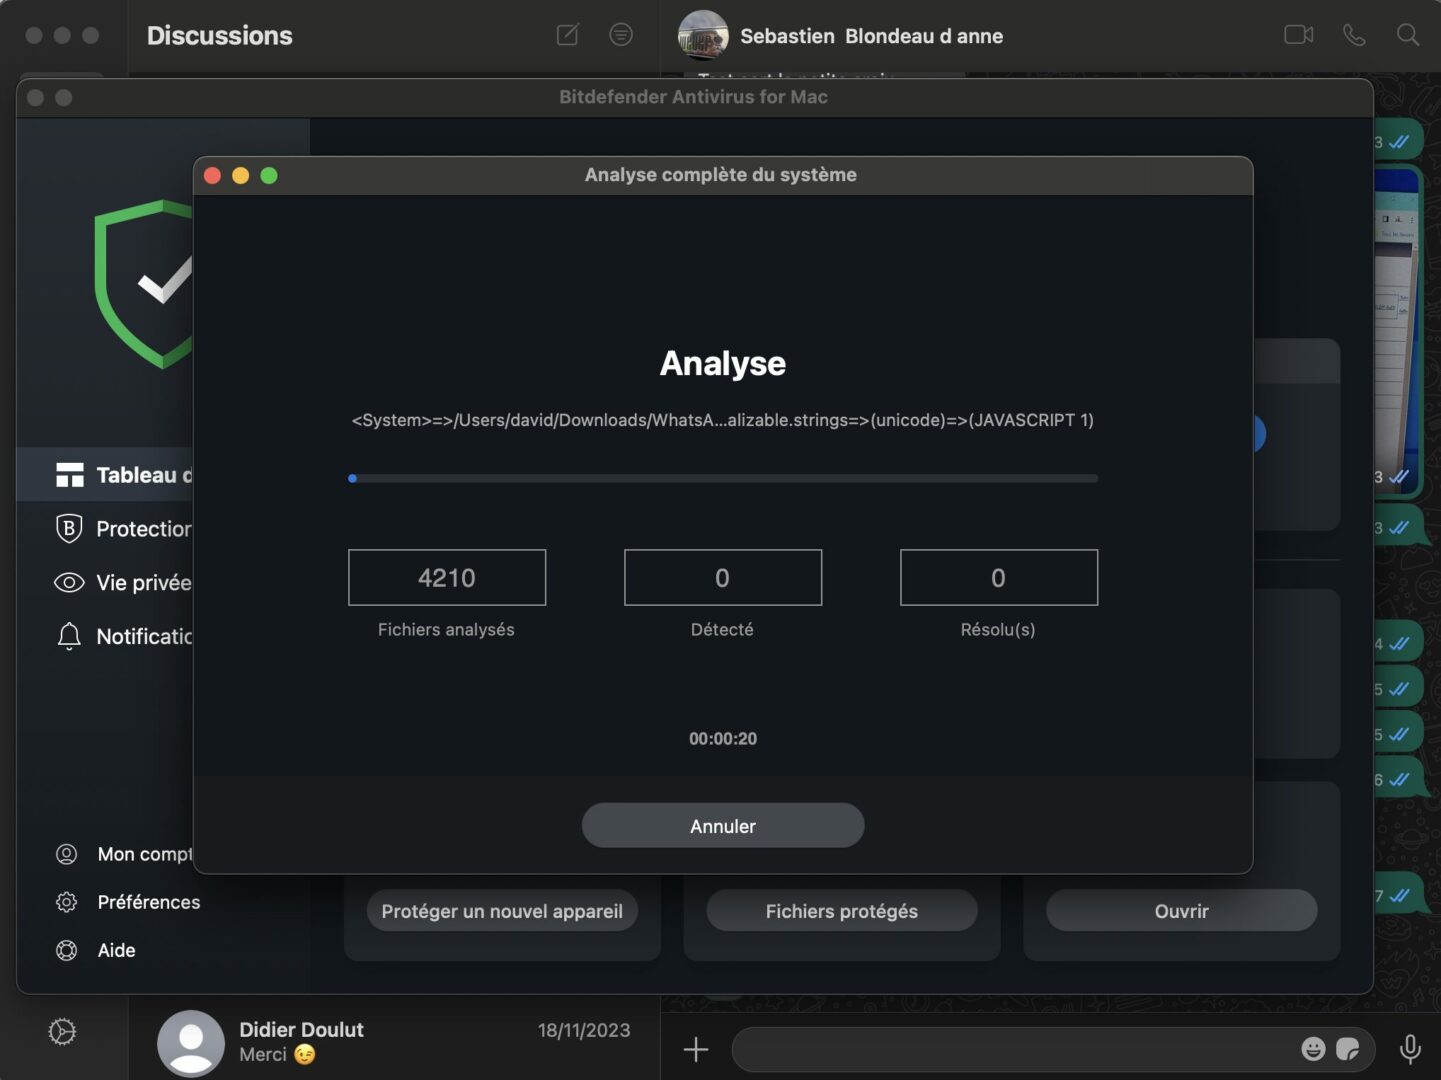The image size is (1441, 1080).
Task: Open the image thumbnail in WhatsApp chat
Action: [x=1398, y=331]
